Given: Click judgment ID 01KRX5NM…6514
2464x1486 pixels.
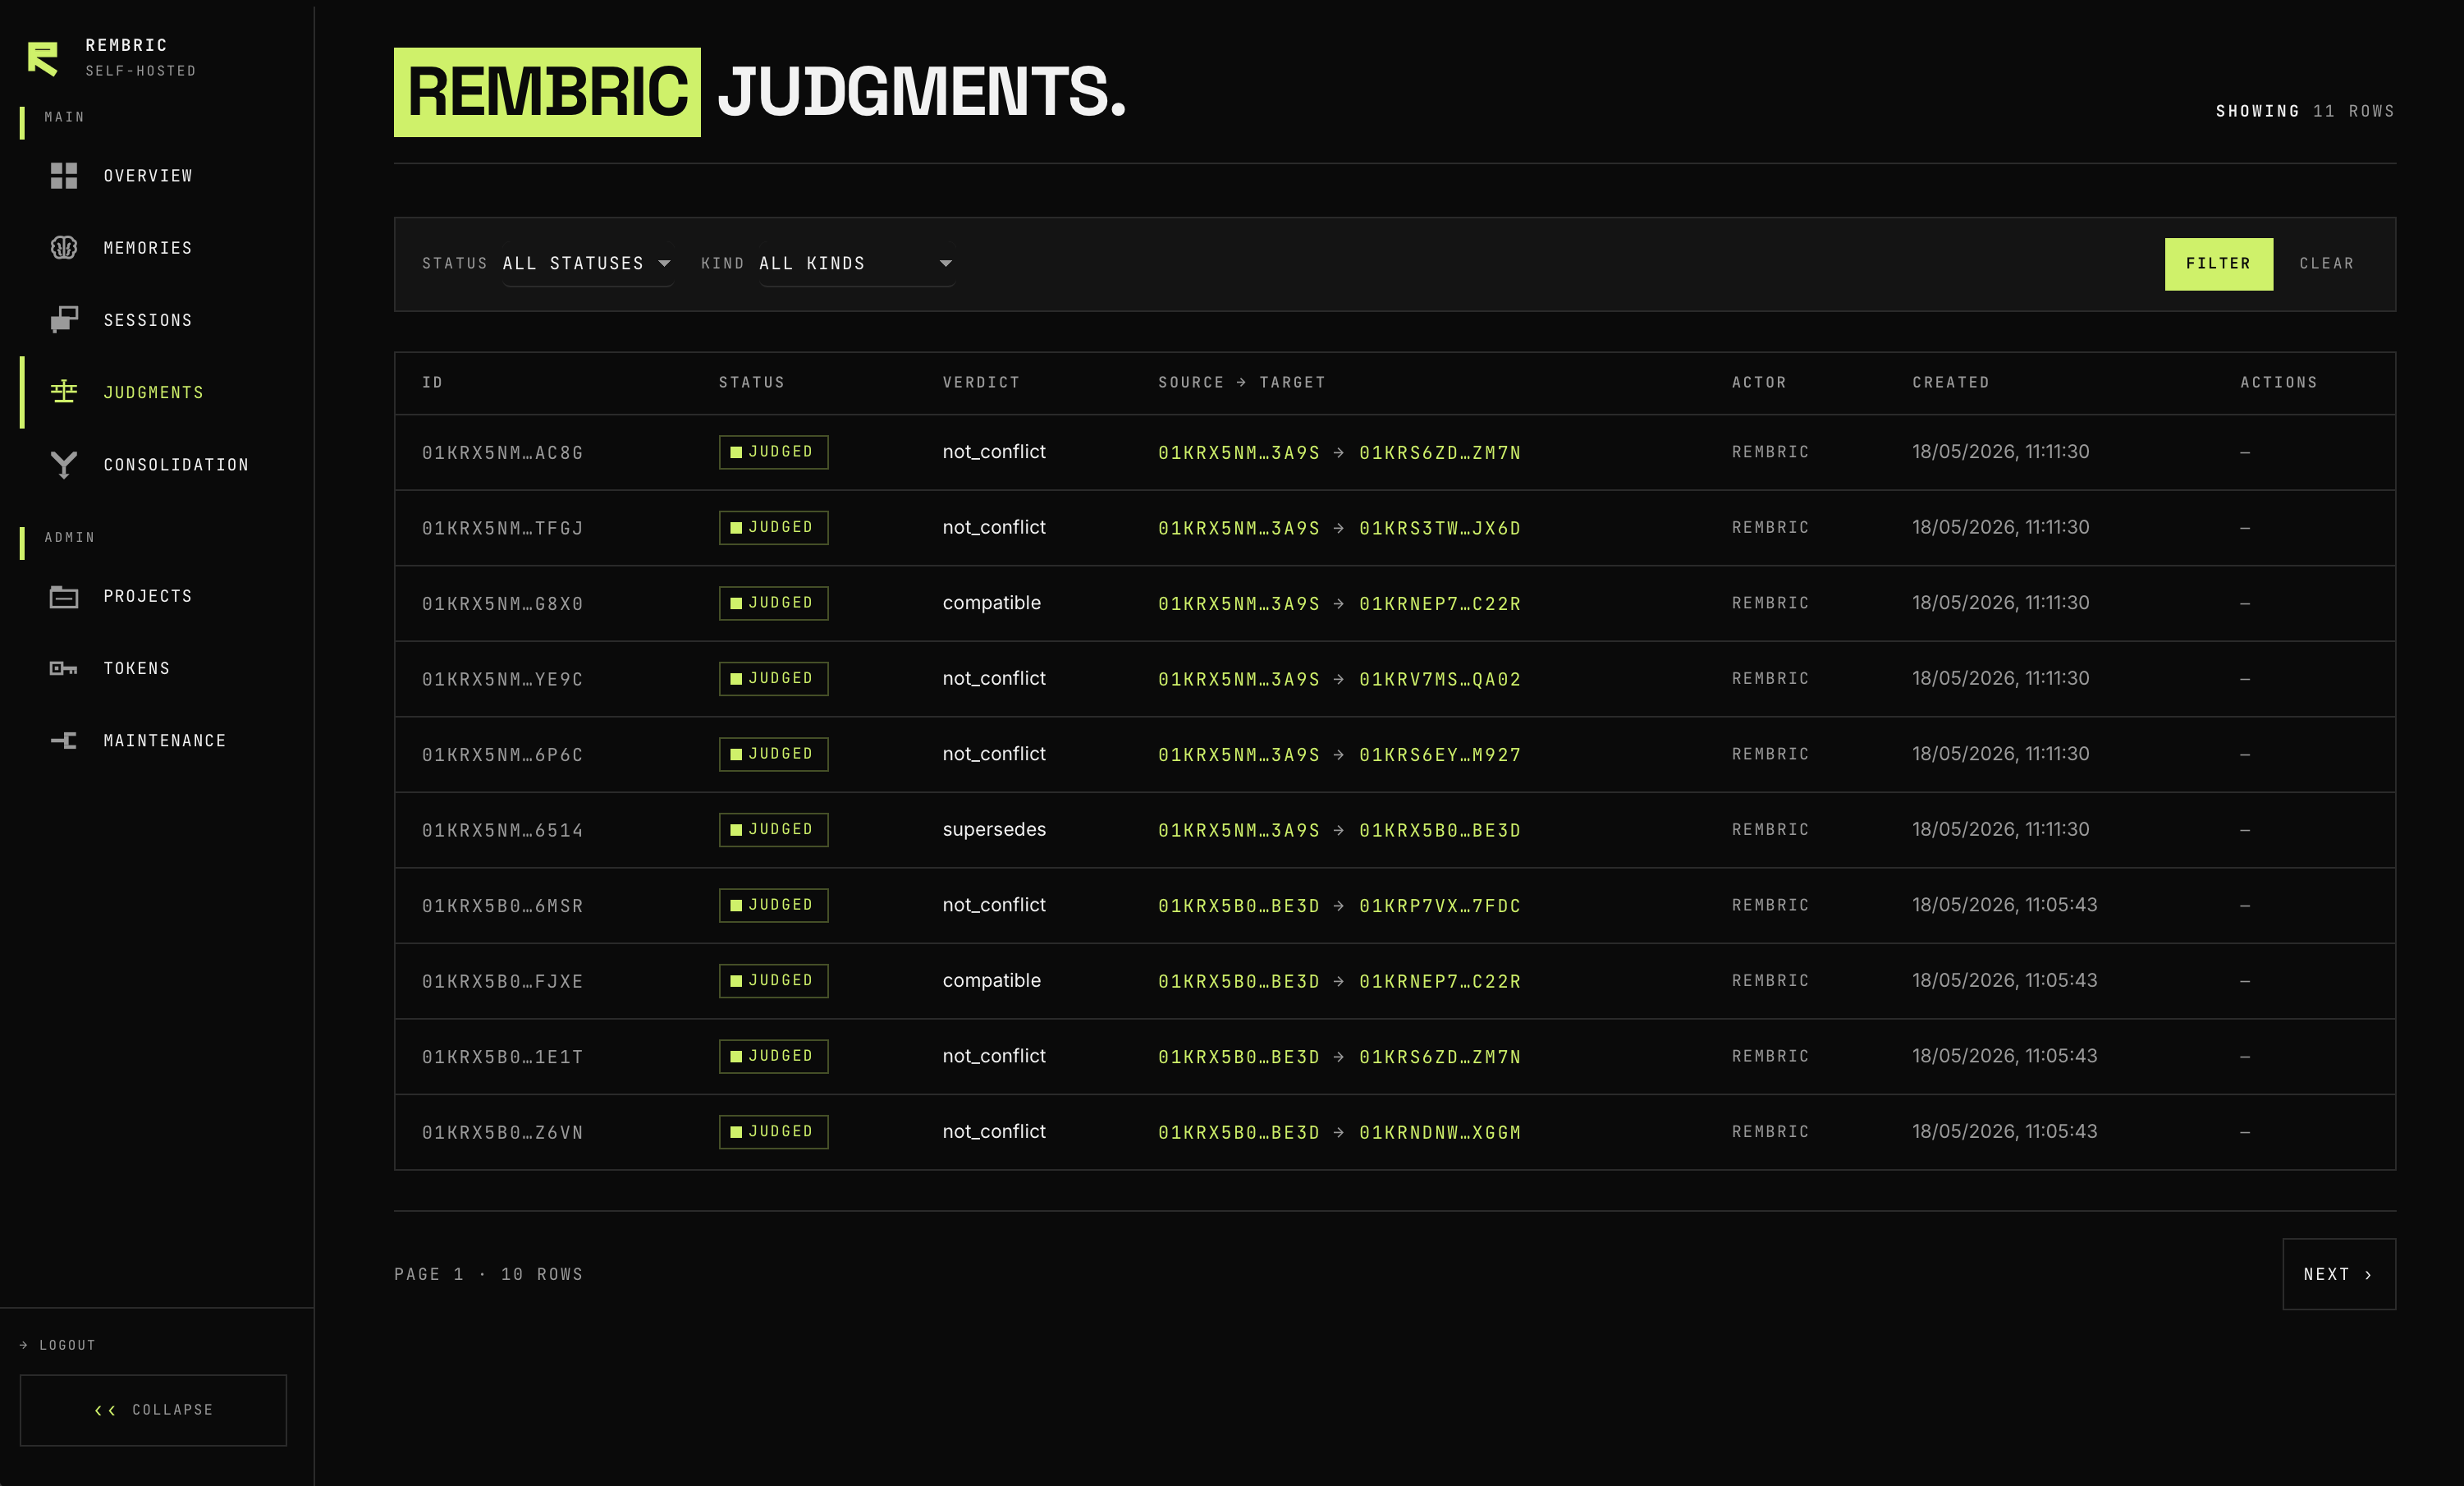Looking at the screenshot, I should click(503, 830).
